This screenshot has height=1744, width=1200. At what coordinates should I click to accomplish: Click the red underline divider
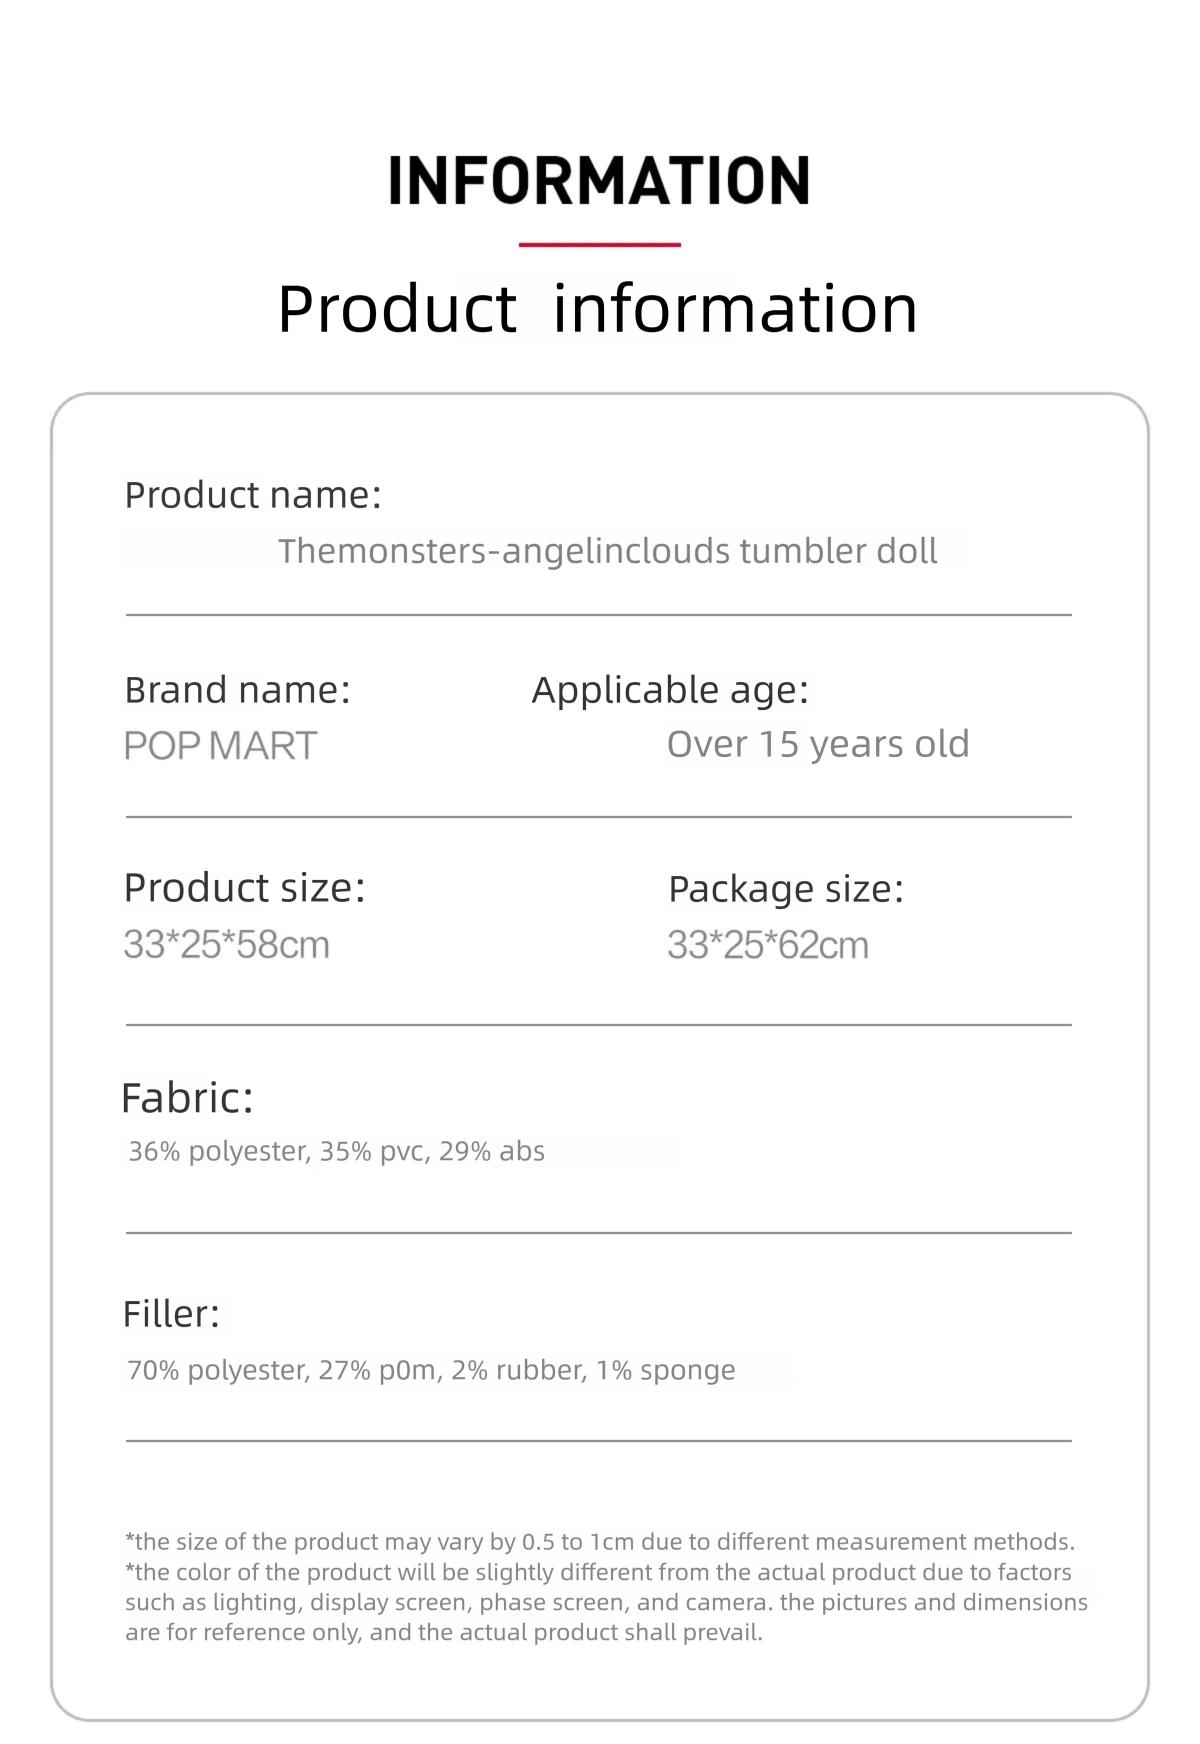click(600, 244)
